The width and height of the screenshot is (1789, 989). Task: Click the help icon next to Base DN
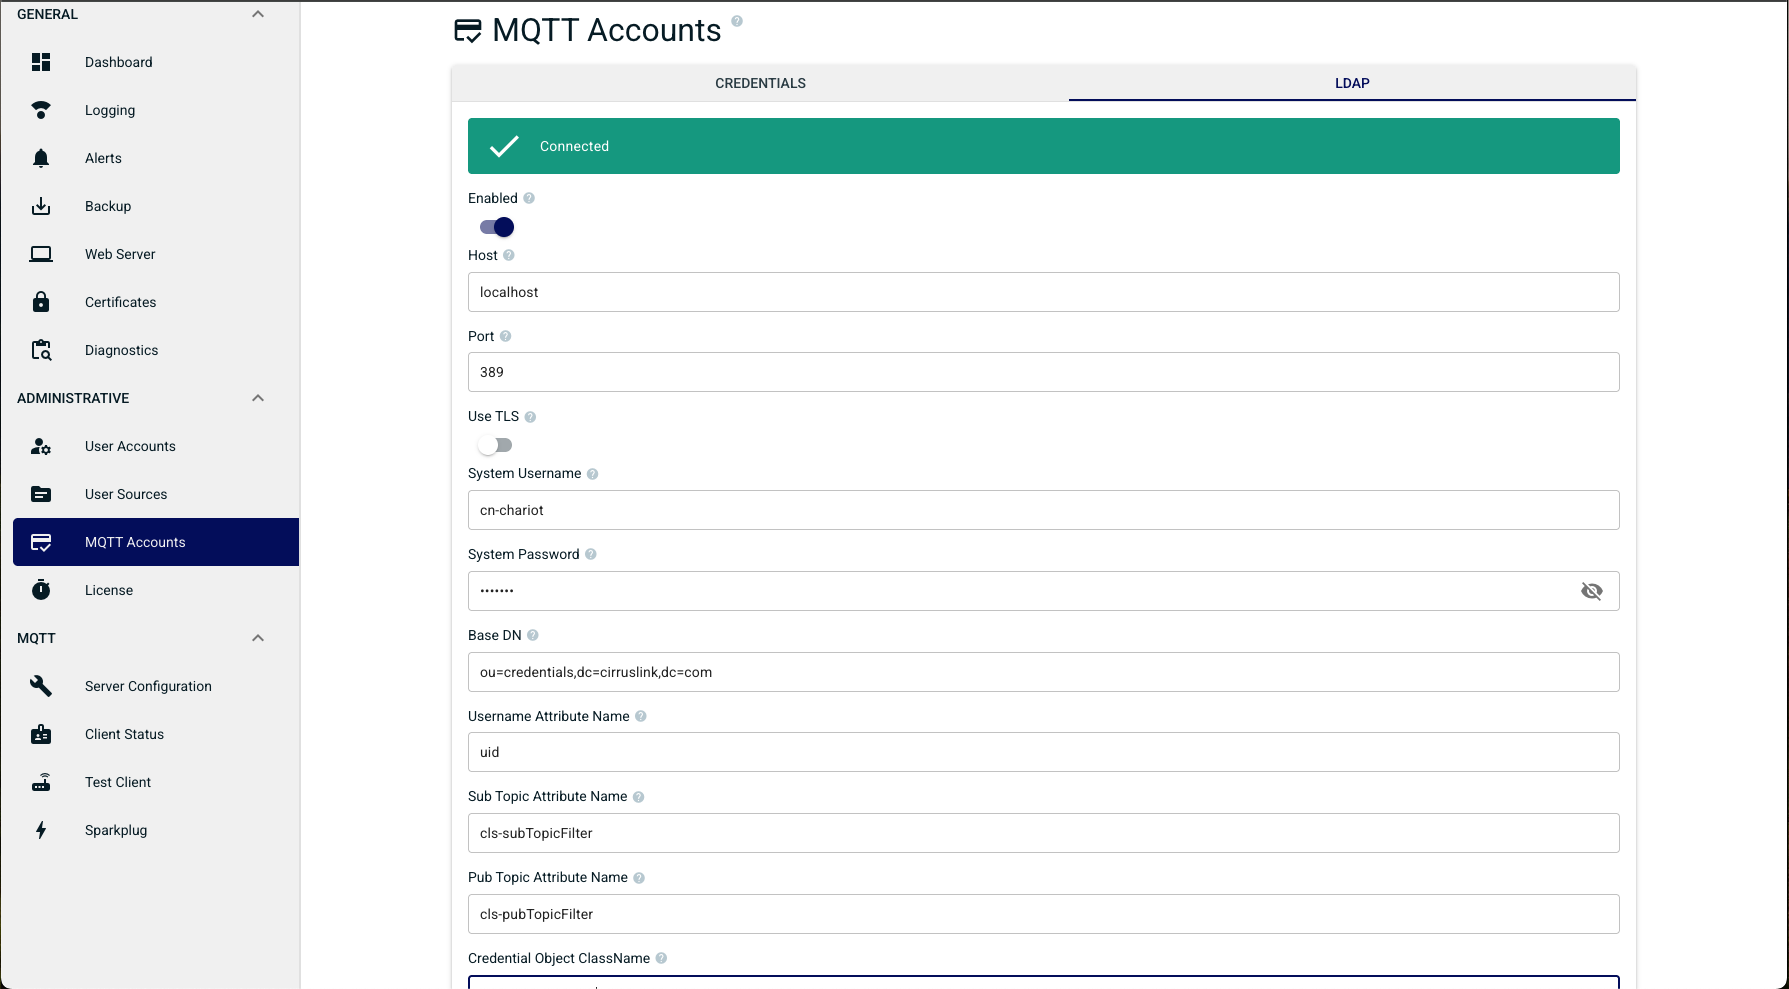click(x=533, y=635)
